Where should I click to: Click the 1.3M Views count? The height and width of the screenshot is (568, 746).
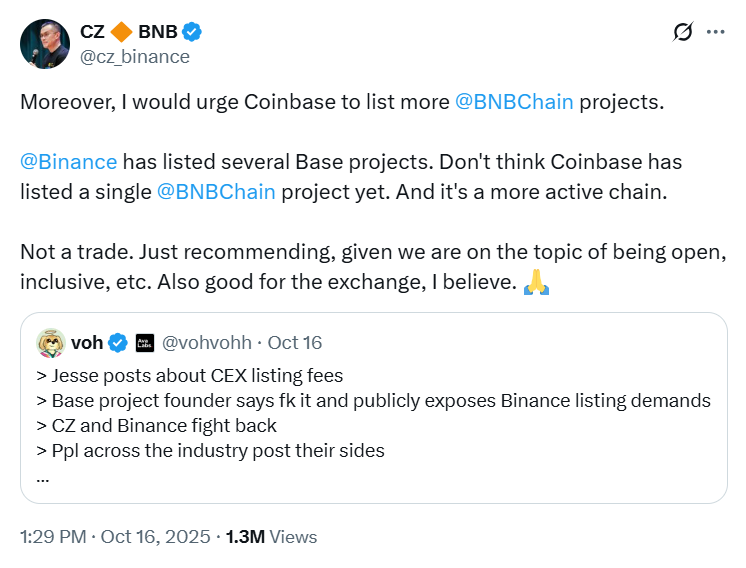(271, 537)
